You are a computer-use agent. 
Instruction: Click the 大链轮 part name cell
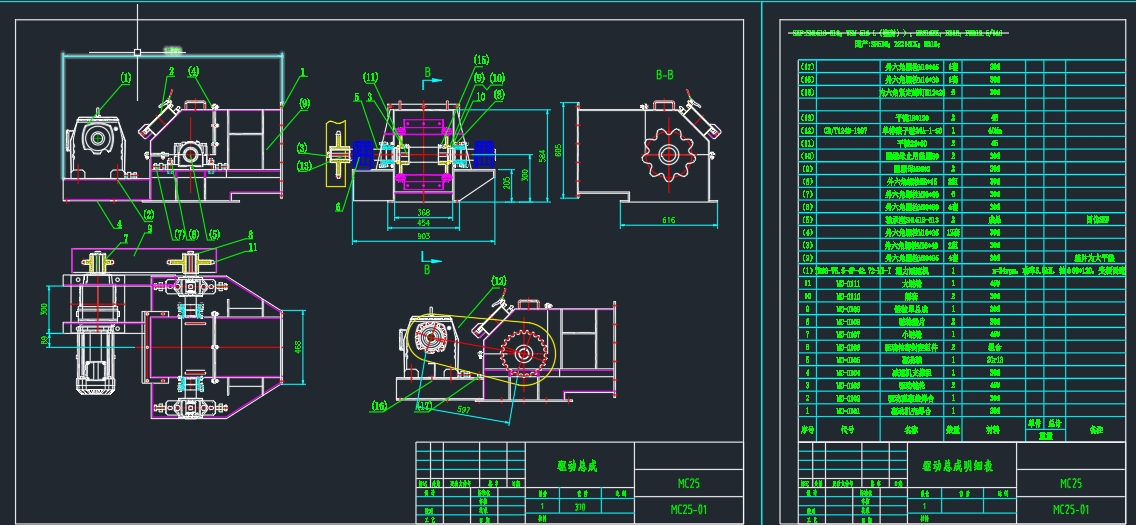coord(911,283)
